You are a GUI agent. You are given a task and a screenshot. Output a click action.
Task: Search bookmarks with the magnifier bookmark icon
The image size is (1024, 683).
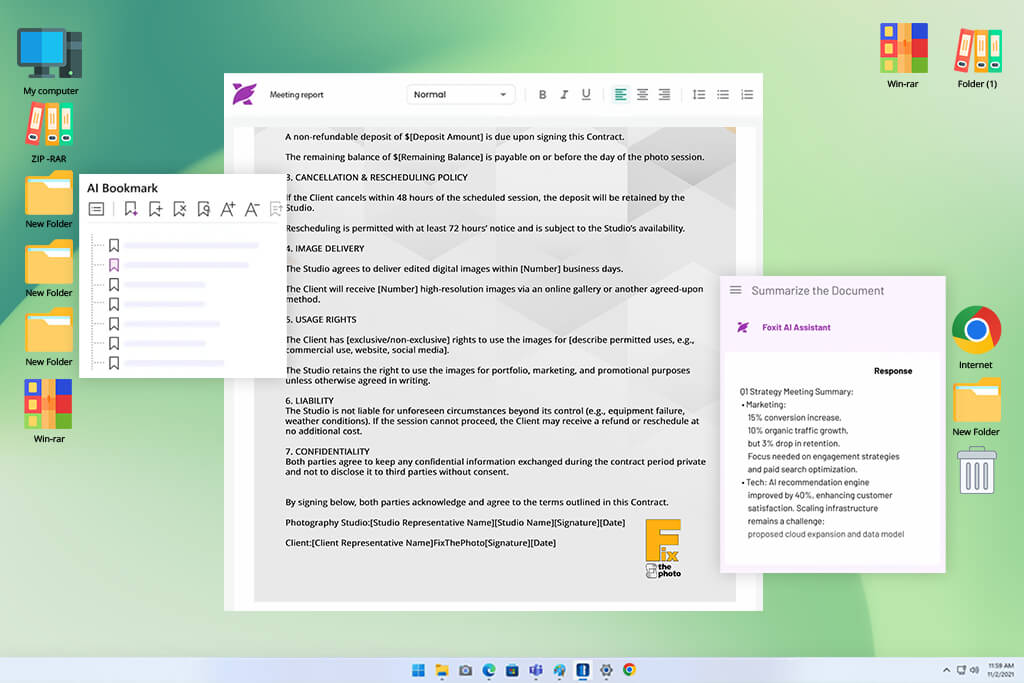(x=204, y=209)
